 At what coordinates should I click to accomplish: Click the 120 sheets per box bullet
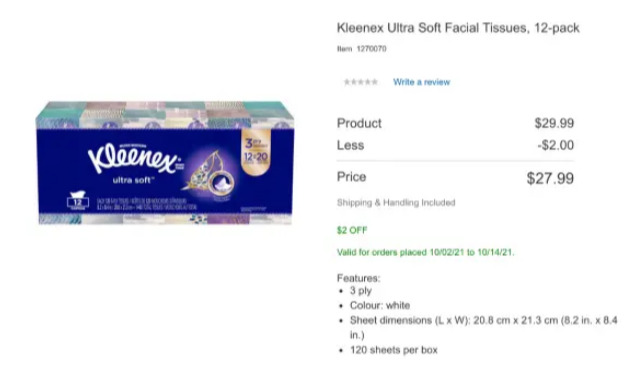click(x=394, y=350)
